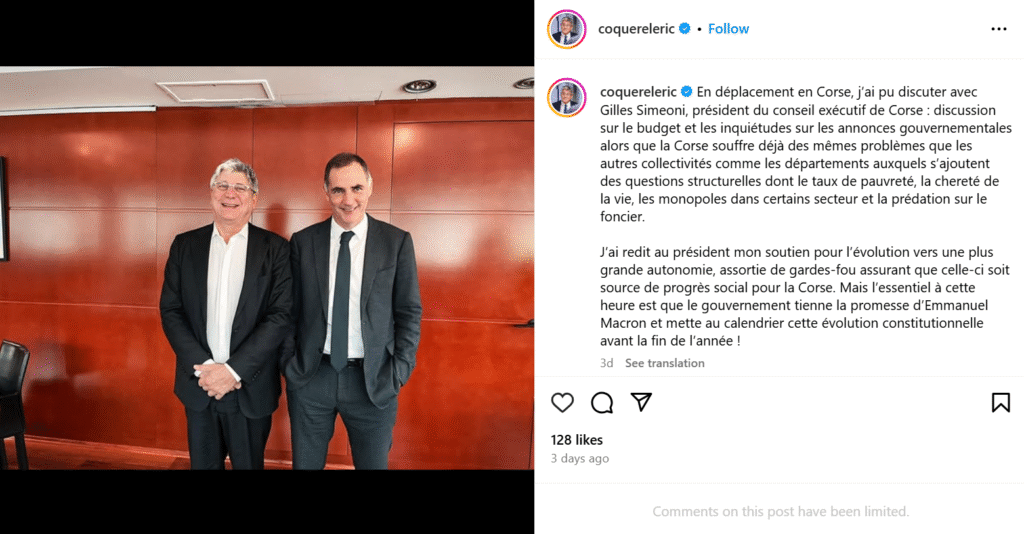Viewport: 1024px width, 534px height.
Task: Open comments with the speech bubble icon
Action: click(x=602, y=403)
